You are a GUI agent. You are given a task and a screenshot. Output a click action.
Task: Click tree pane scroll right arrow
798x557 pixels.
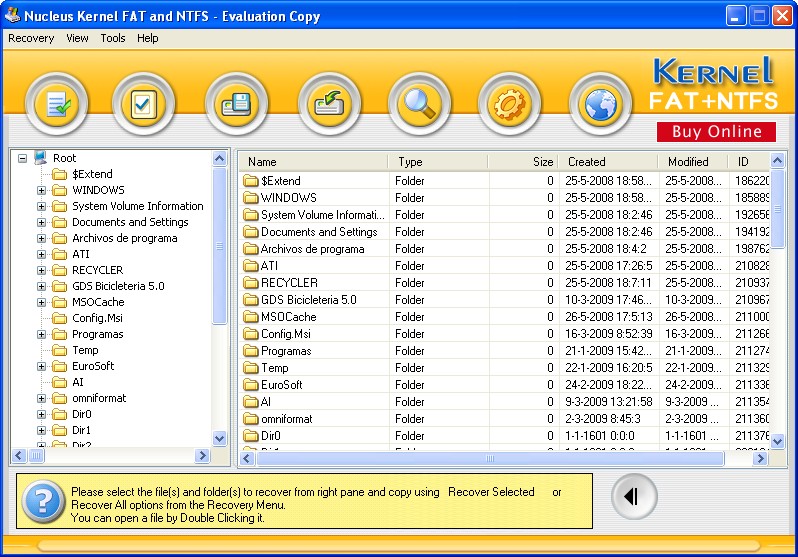click(202, 455)
